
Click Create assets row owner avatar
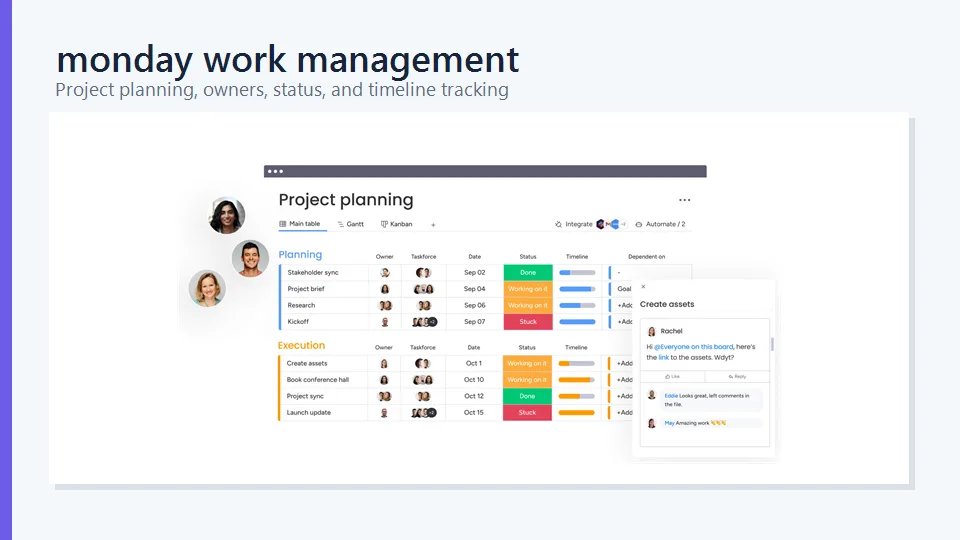pos(384,364)
